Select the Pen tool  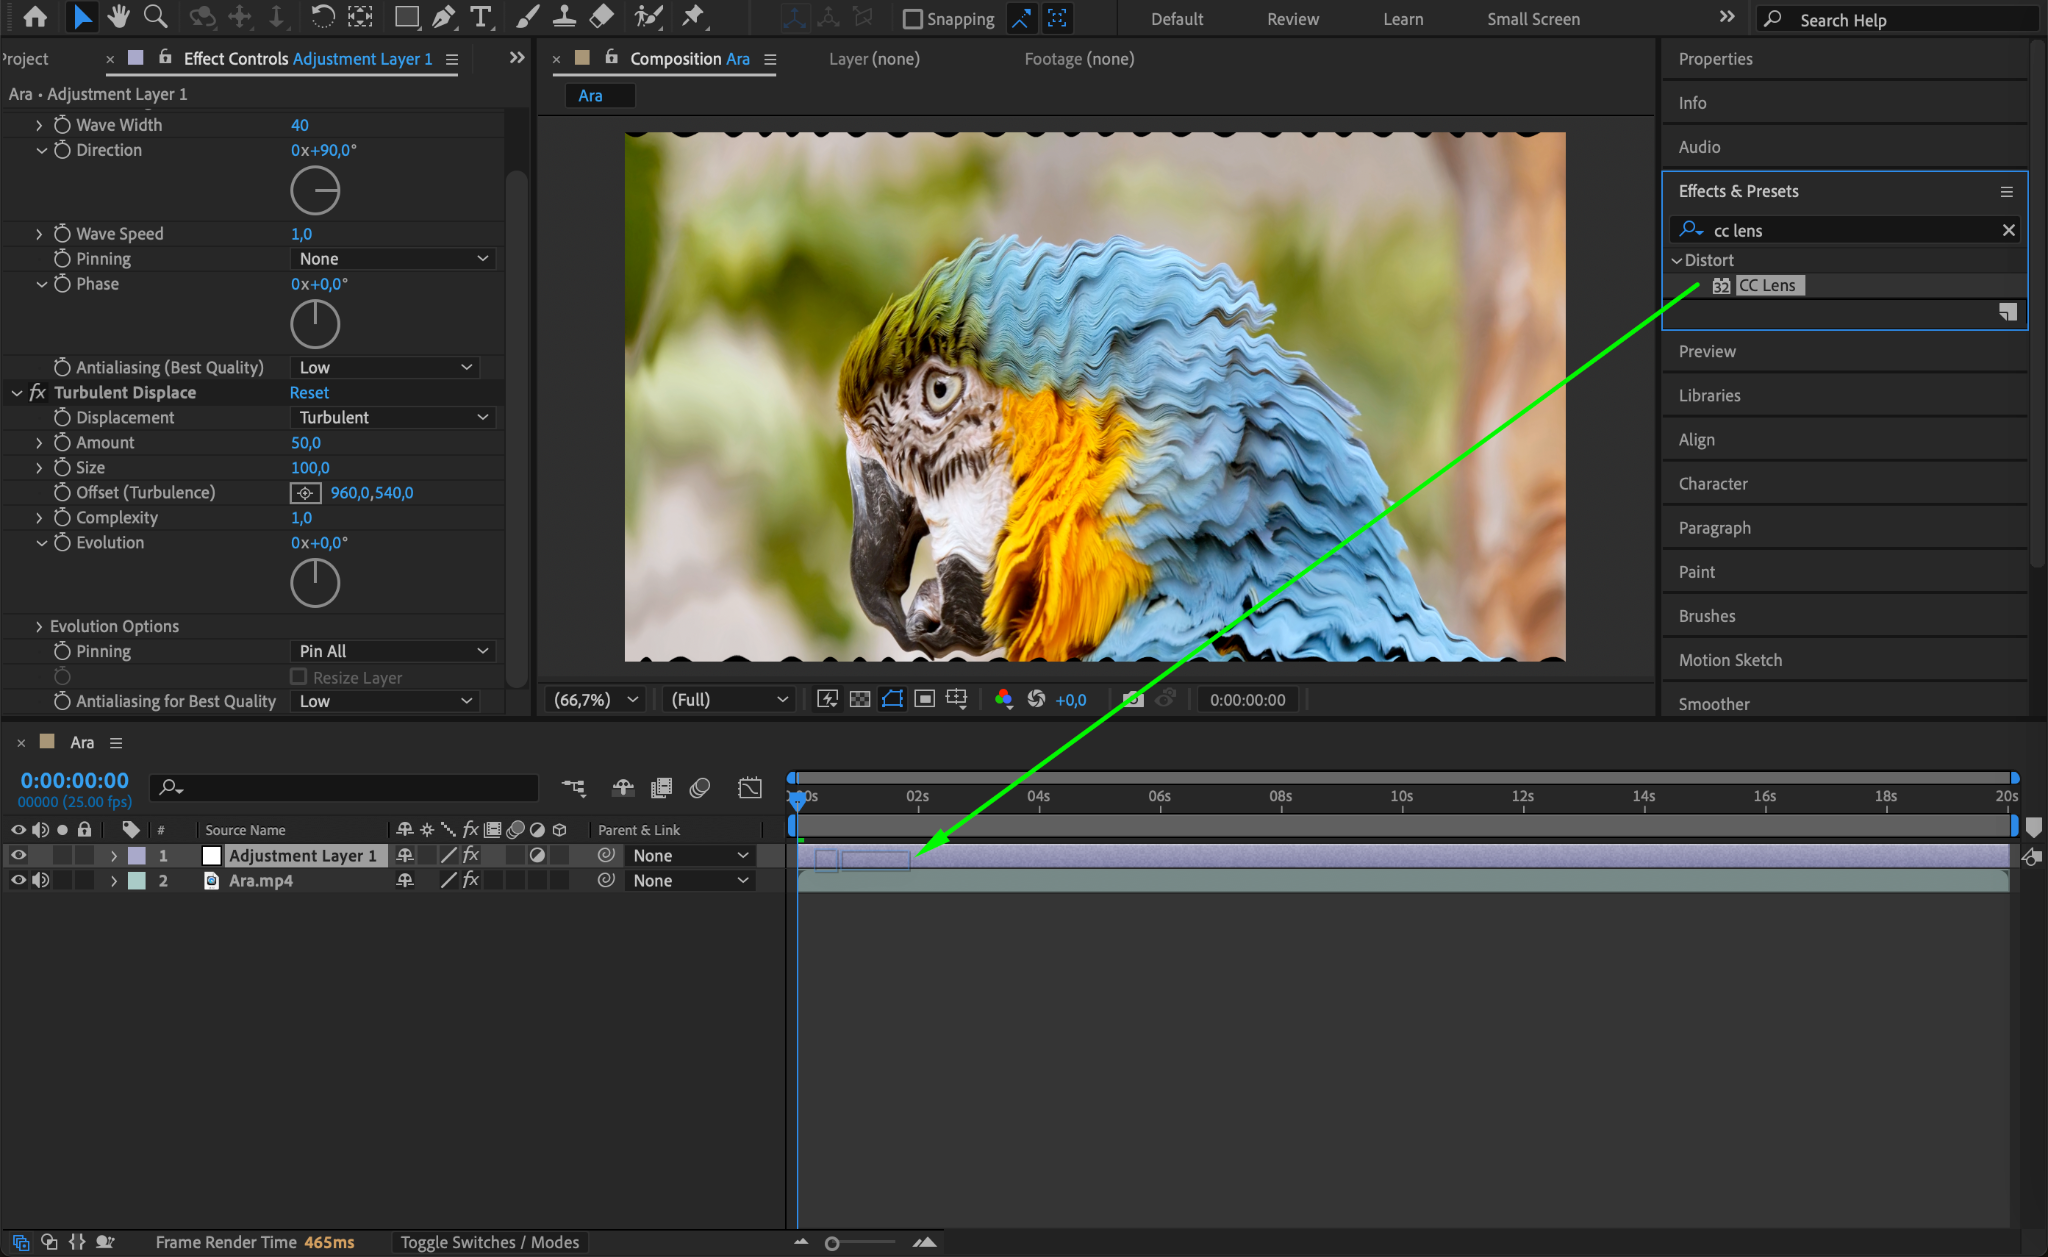(x=443, y=17)
